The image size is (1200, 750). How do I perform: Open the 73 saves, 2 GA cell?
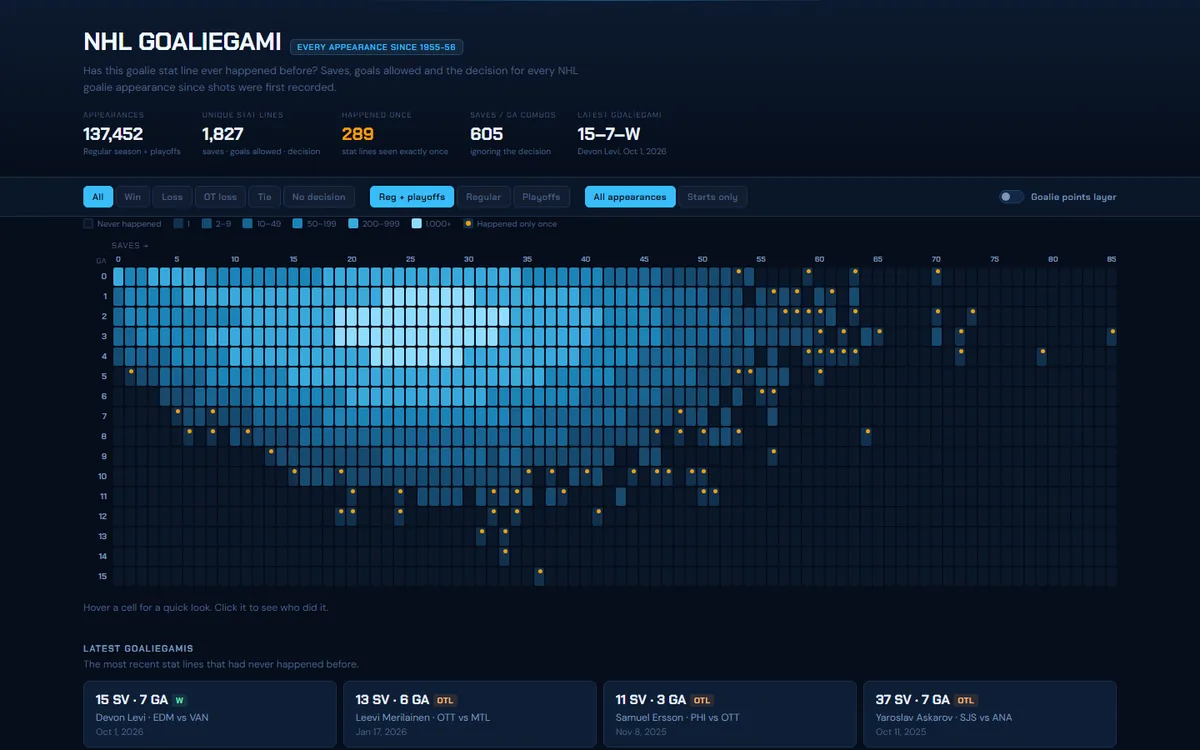click(971, 316)
